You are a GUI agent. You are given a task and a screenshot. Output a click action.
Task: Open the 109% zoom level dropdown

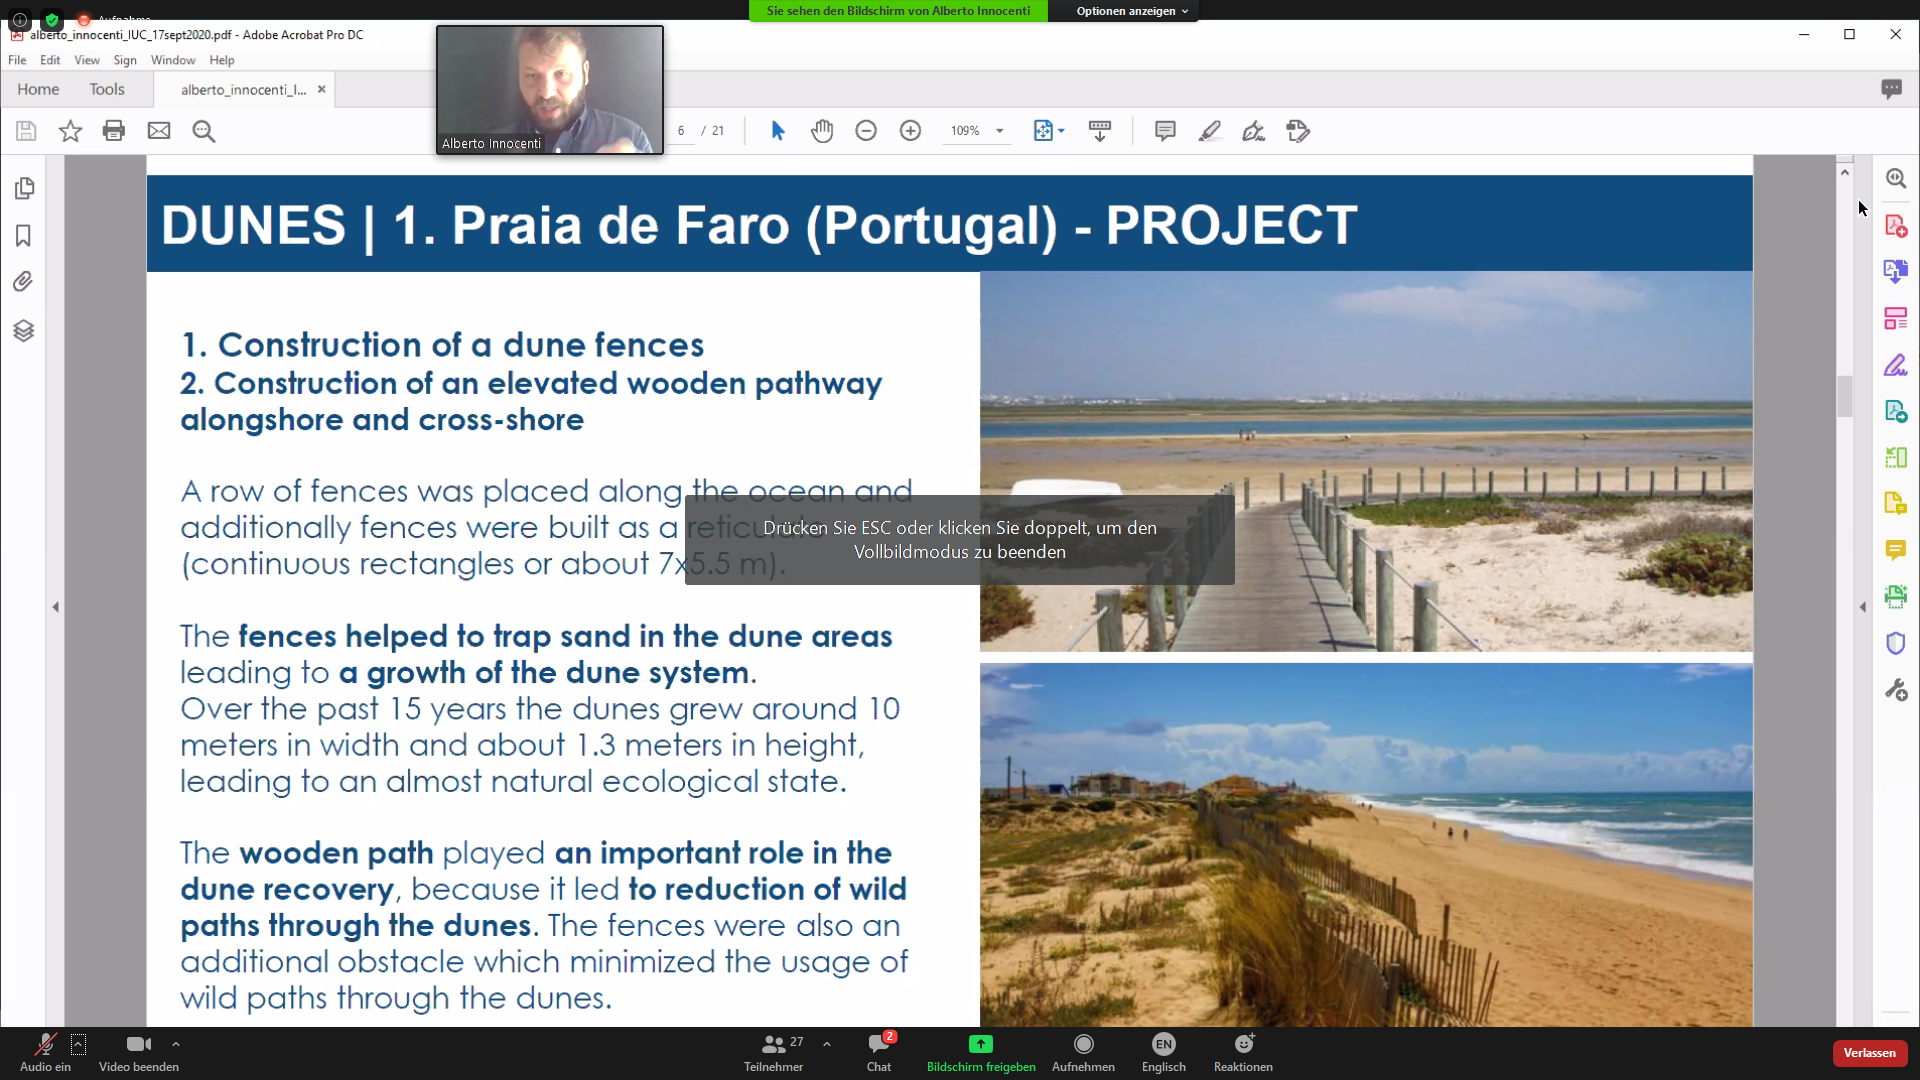(x=999, y=131)
